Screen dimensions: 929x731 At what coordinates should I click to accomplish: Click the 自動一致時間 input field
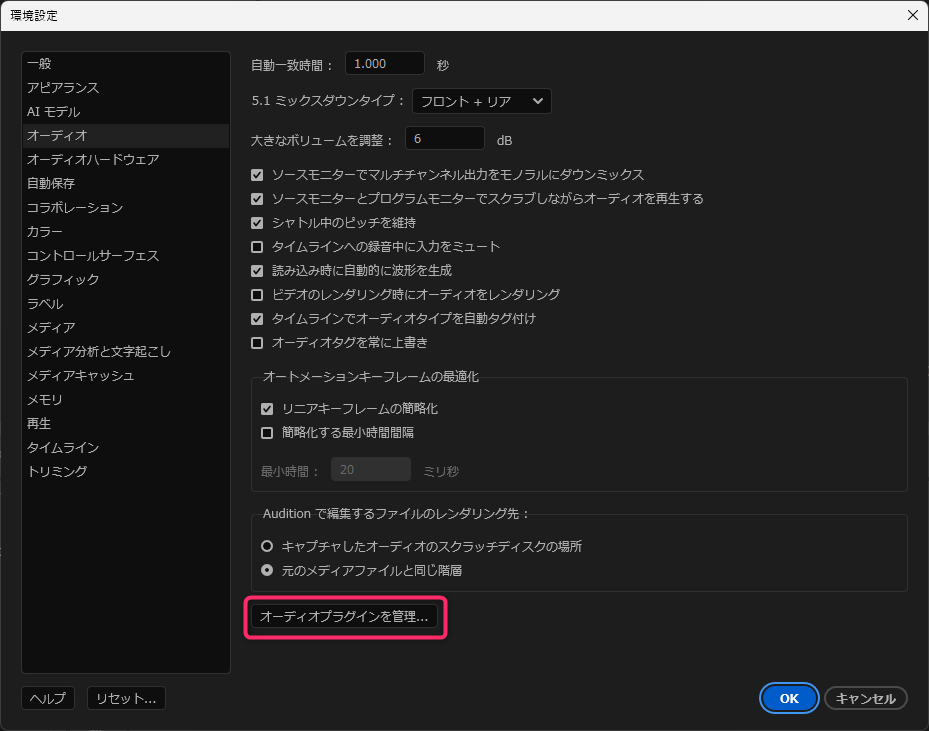(384, 64)
